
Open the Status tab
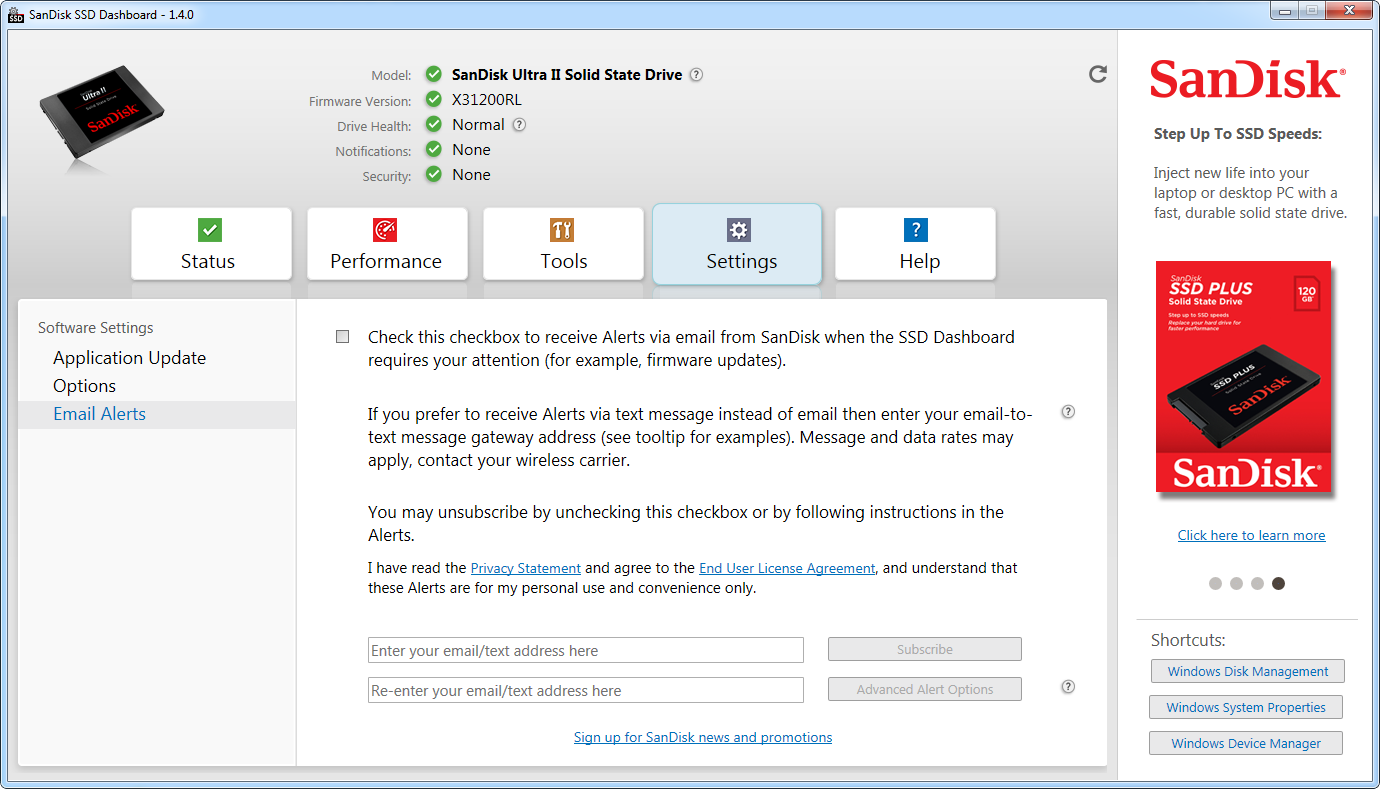pyautogui.click(x=211, y=244)
